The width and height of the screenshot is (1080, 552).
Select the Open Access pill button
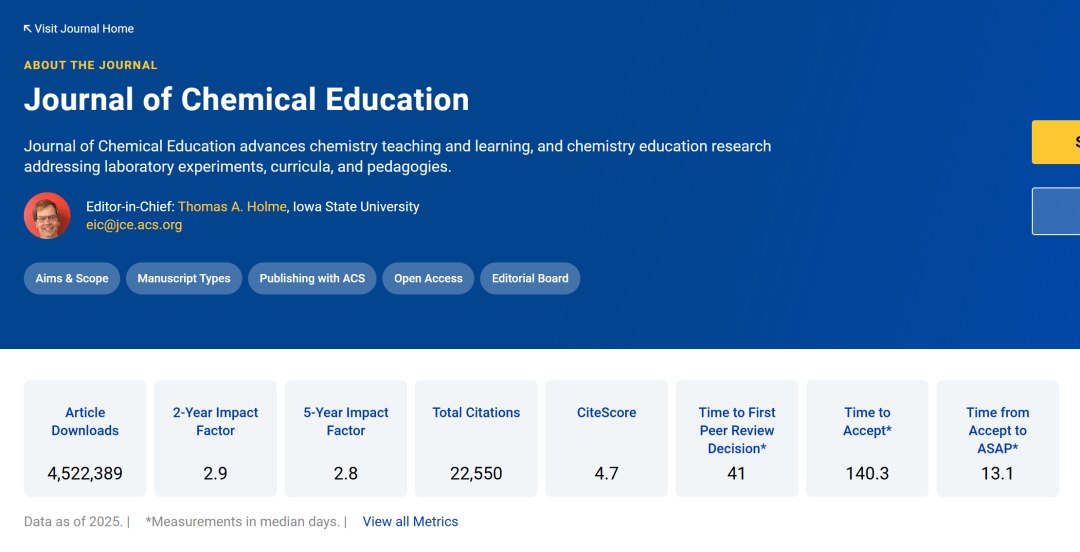click(428, 279)
